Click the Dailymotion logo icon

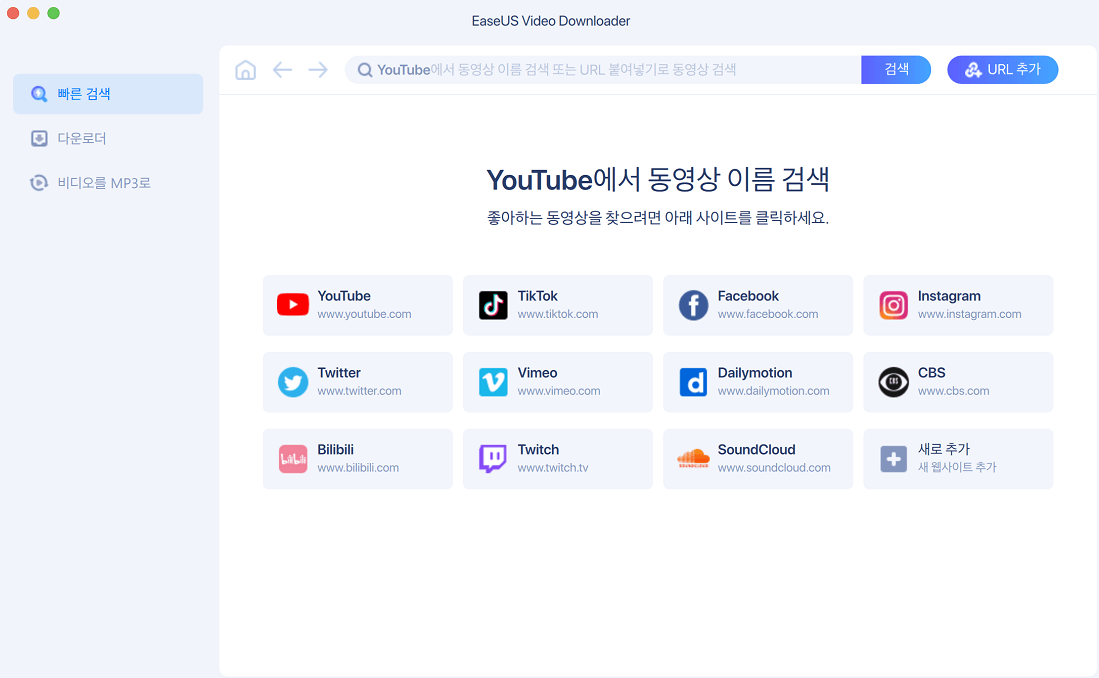(x=693, y=382)
